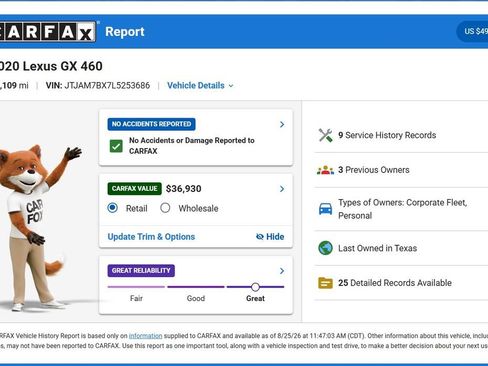Image resolution: width=488 pixels, height=366 pixels.
Task: Click the US price button in the header
Action: pos(472,32)
